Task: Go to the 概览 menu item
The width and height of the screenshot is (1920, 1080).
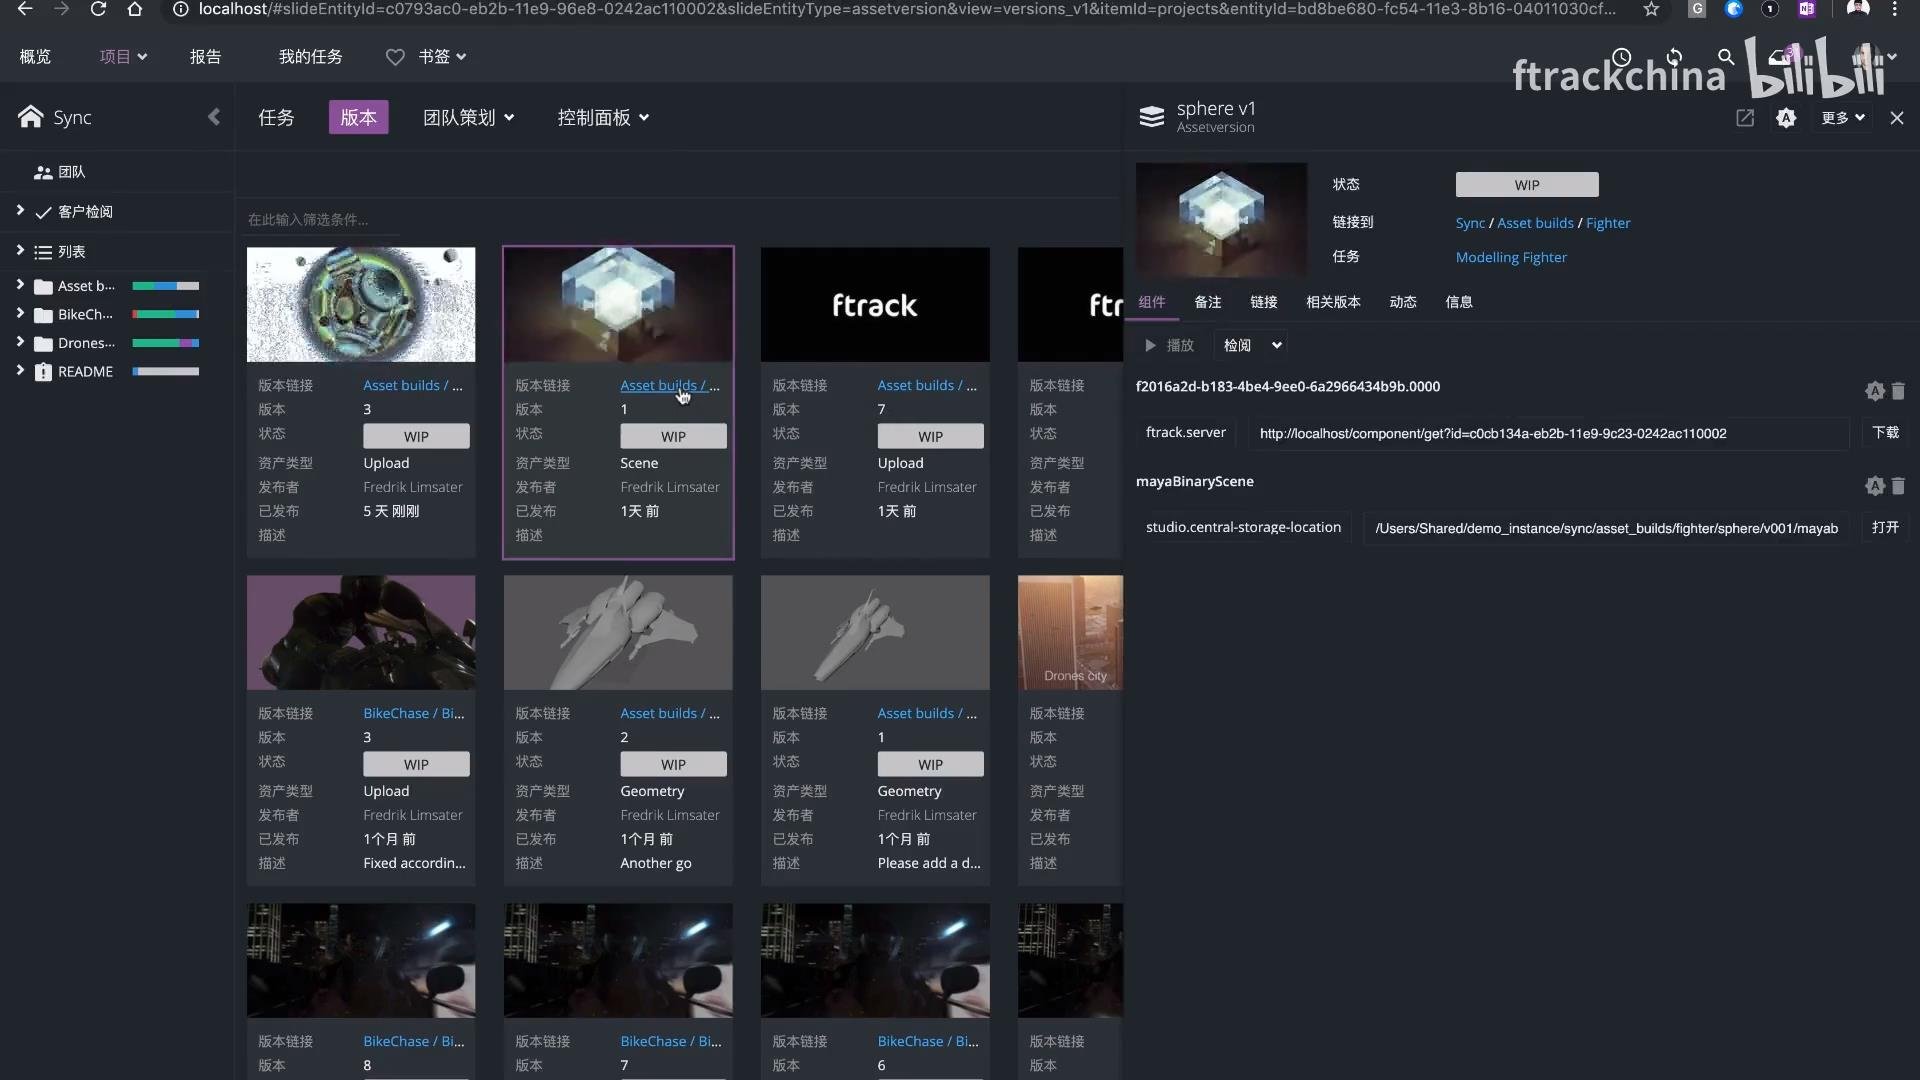Action: [x=35, y=57]
